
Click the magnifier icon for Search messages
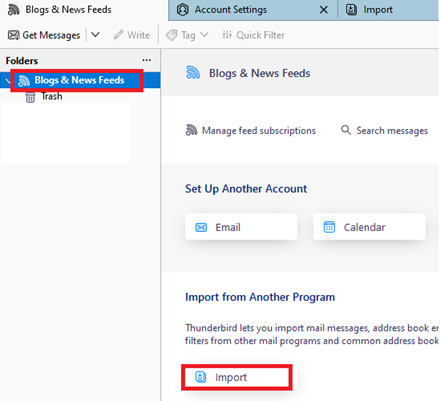pos(346,130)
